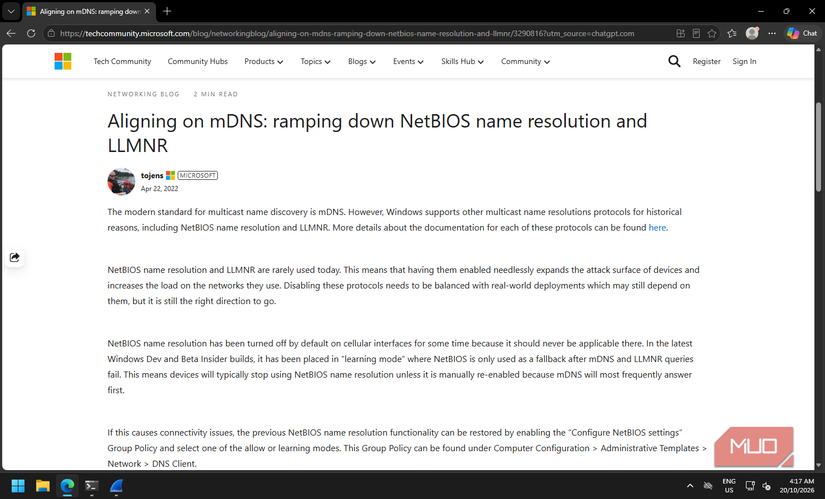This screenshot has height=499, width=825.
Task: Open the tojens author profile name
Action: [x=152, y=175]
